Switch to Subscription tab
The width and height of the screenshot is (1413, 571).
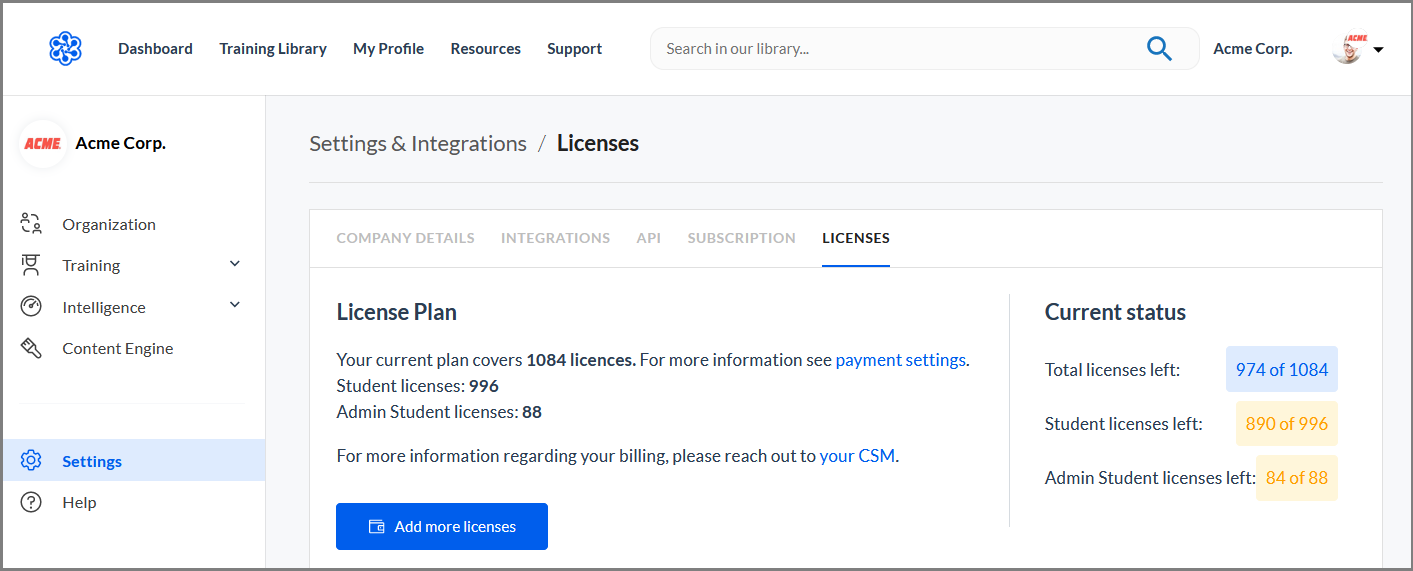[x=741, y=238]
